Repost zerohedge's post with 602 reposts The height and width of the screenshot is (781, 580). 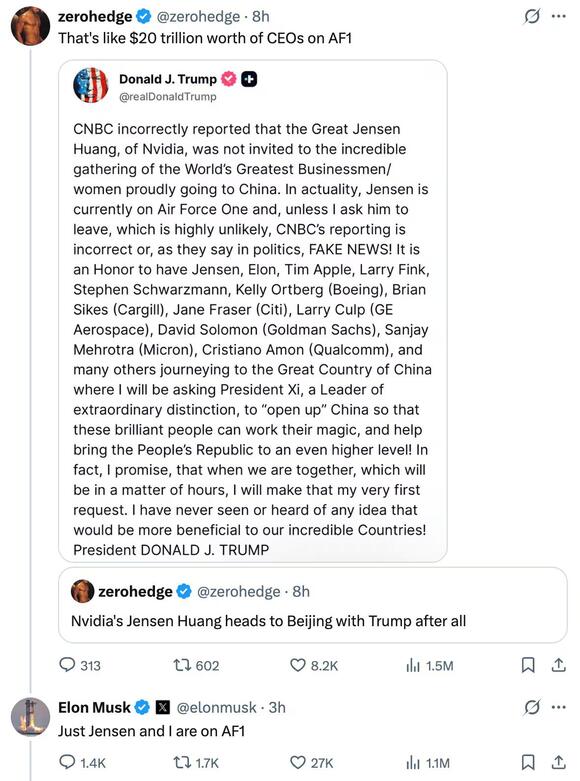tap(196, 665)
